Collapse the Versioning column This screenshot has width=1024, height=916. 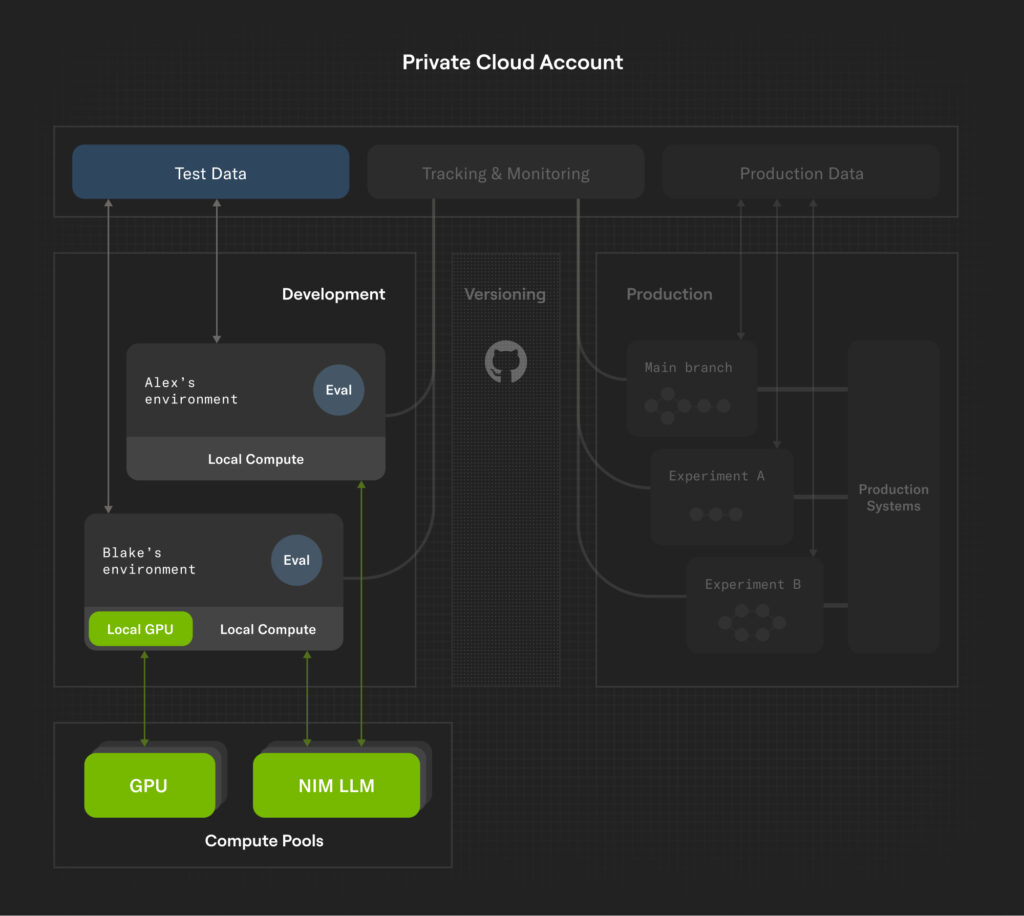[x=505, y=294]
